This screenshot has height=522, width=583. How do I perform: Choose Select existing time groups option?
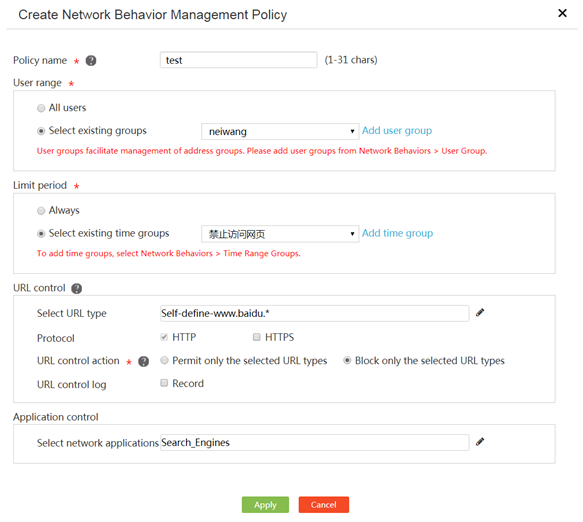coord(41,233)
